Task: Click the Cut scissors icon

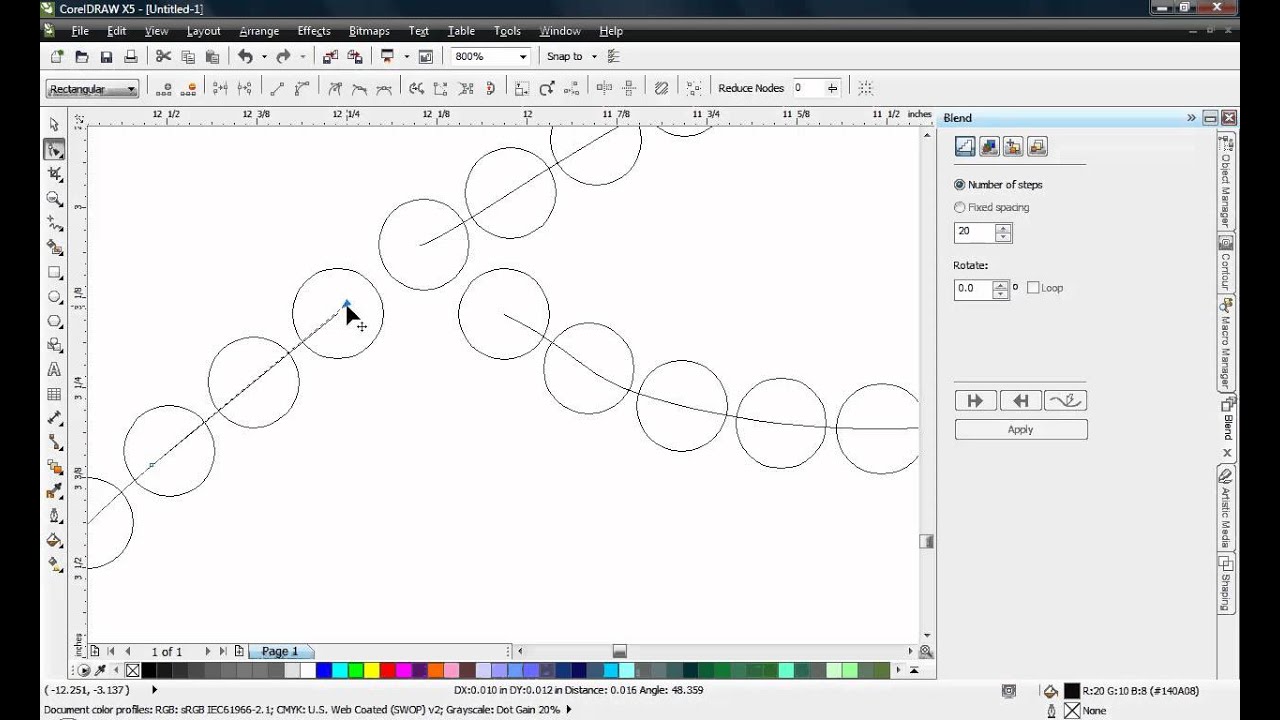Action: click(x=163, y=57)
